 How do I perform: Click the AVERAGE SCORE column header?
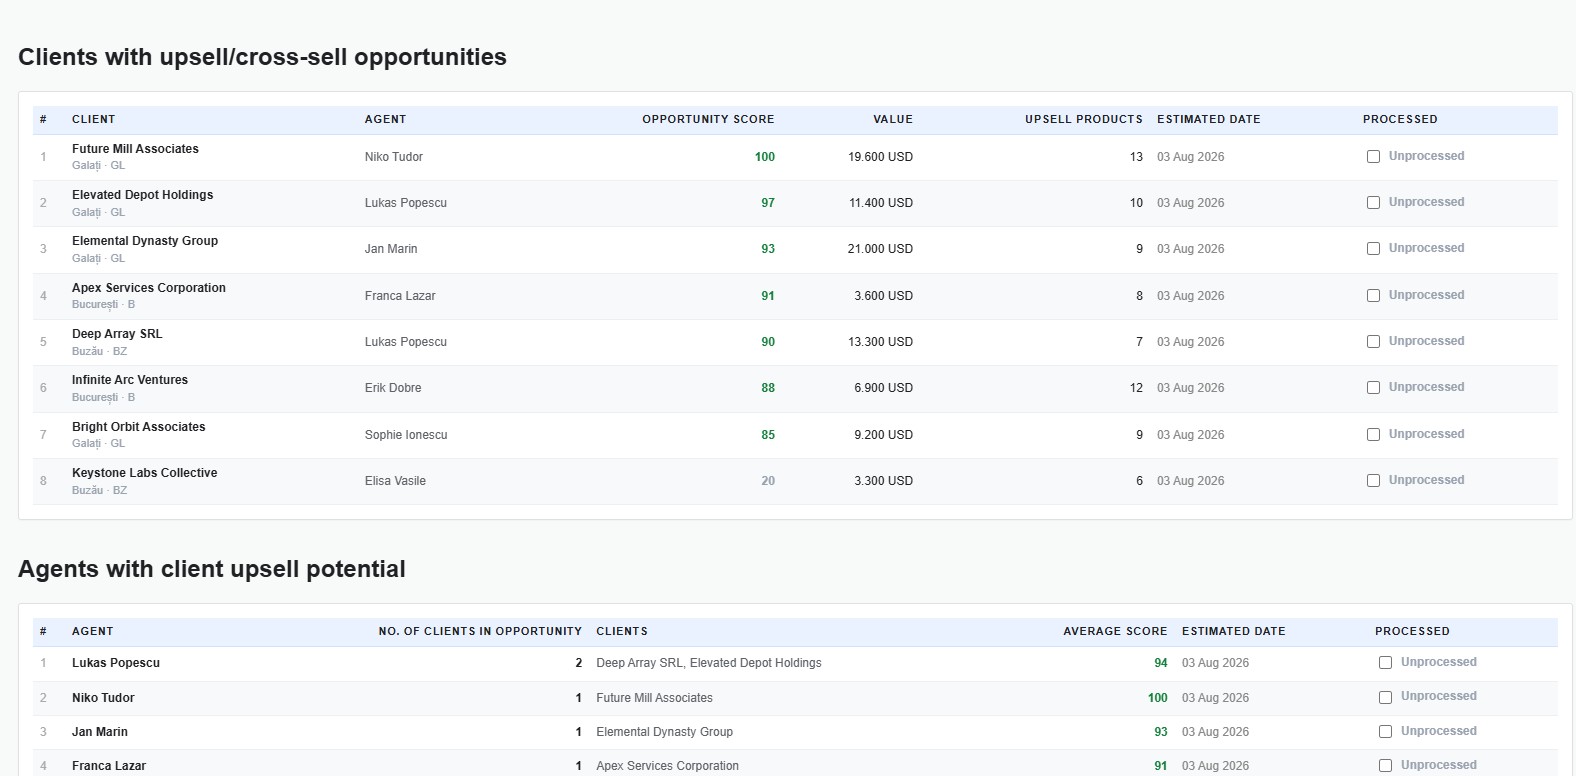1115,631
